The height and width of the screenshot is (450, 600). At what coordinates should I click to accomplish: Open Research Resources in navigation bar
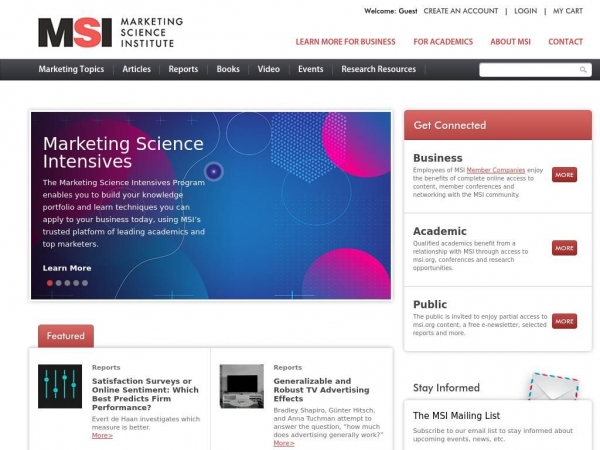pyautogui.click(x=378, y=69)
